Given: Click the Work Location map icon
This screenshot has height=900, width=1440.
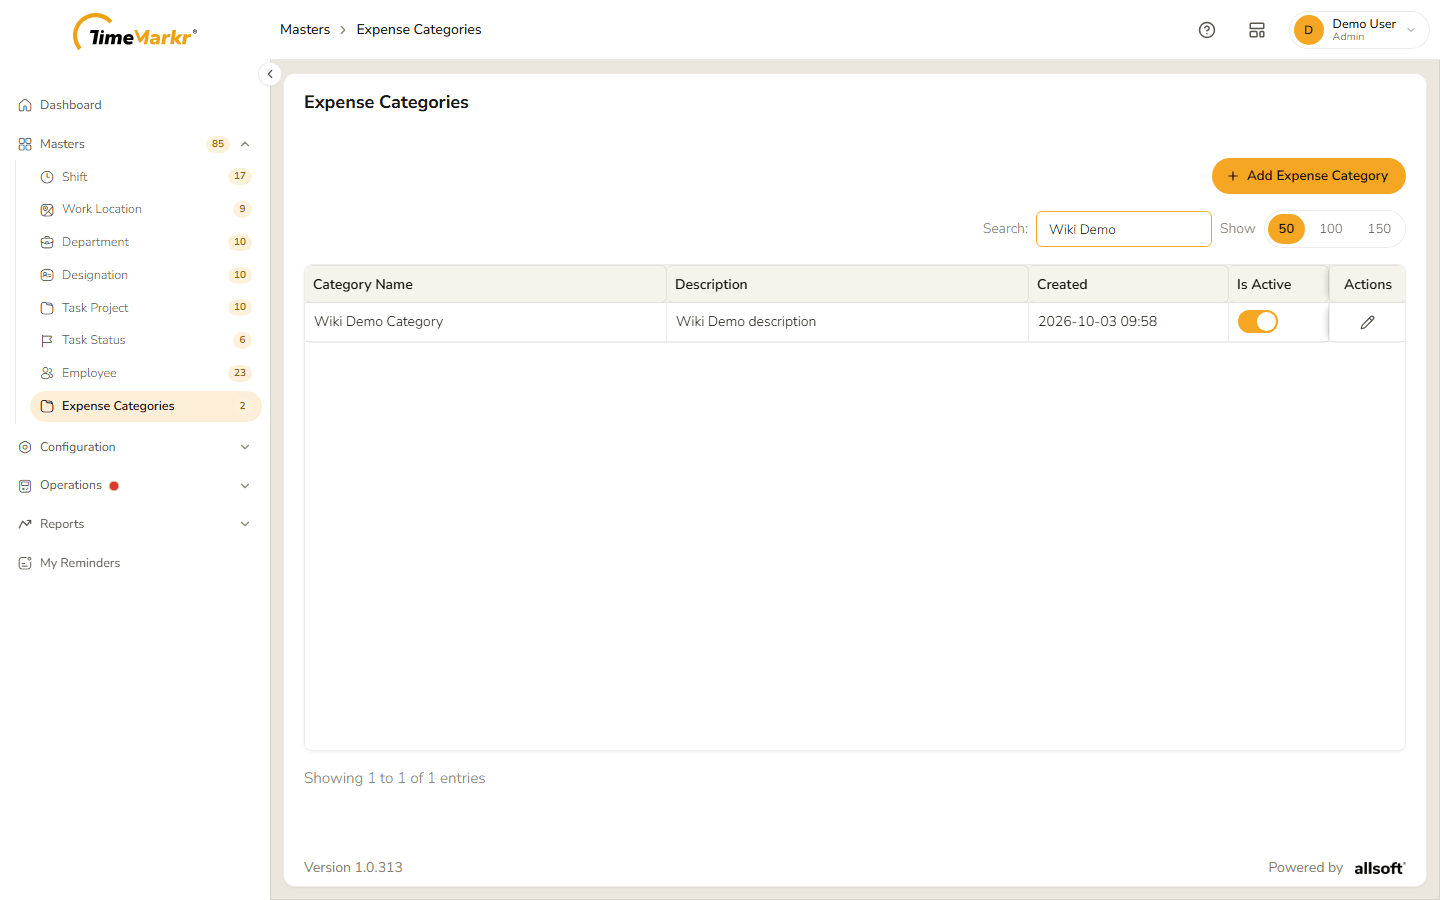Looking at the screenshot, I should tap(47, 210).
